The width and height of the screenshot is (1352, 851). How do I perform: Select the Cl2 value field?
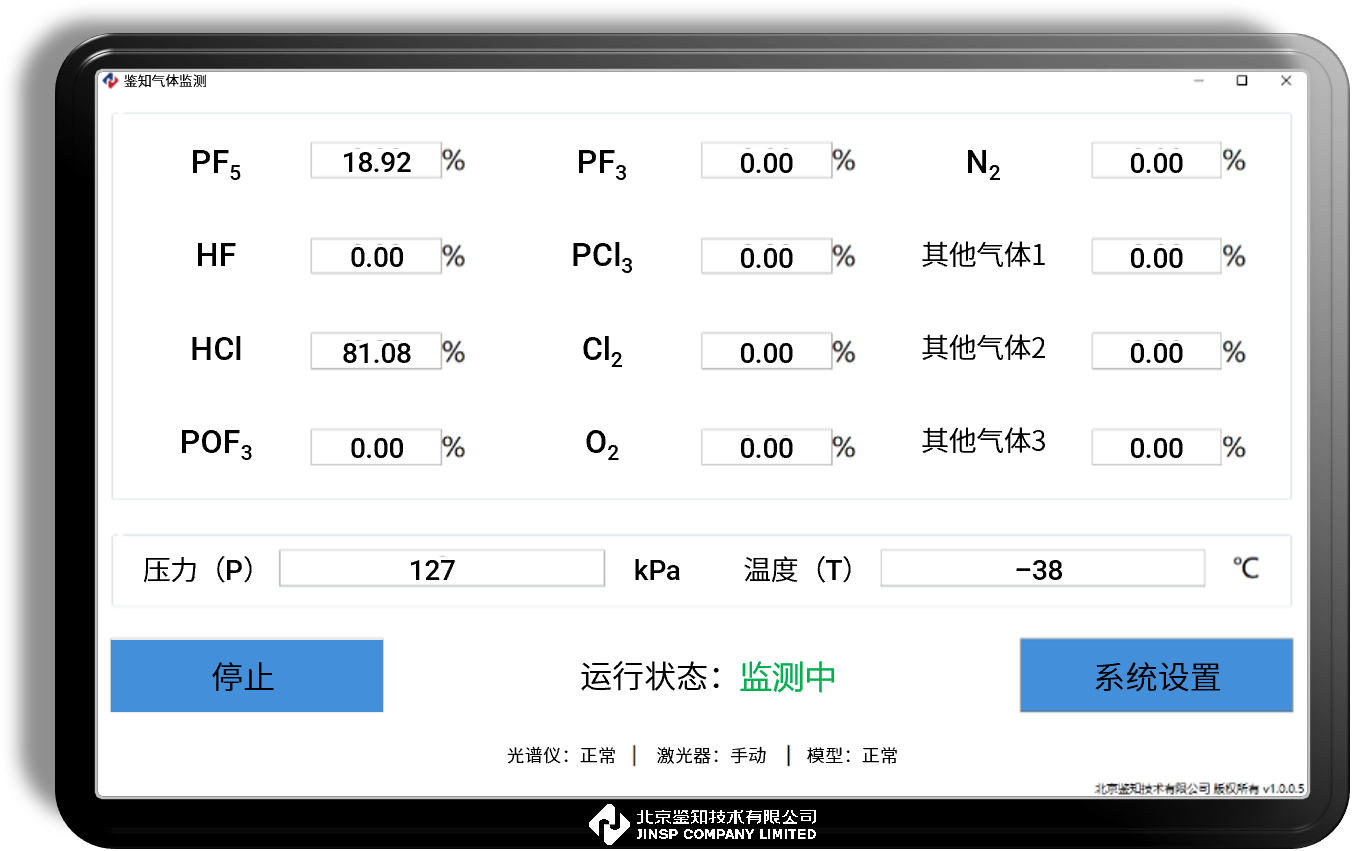pyautogui.click(x=766, y=351)
